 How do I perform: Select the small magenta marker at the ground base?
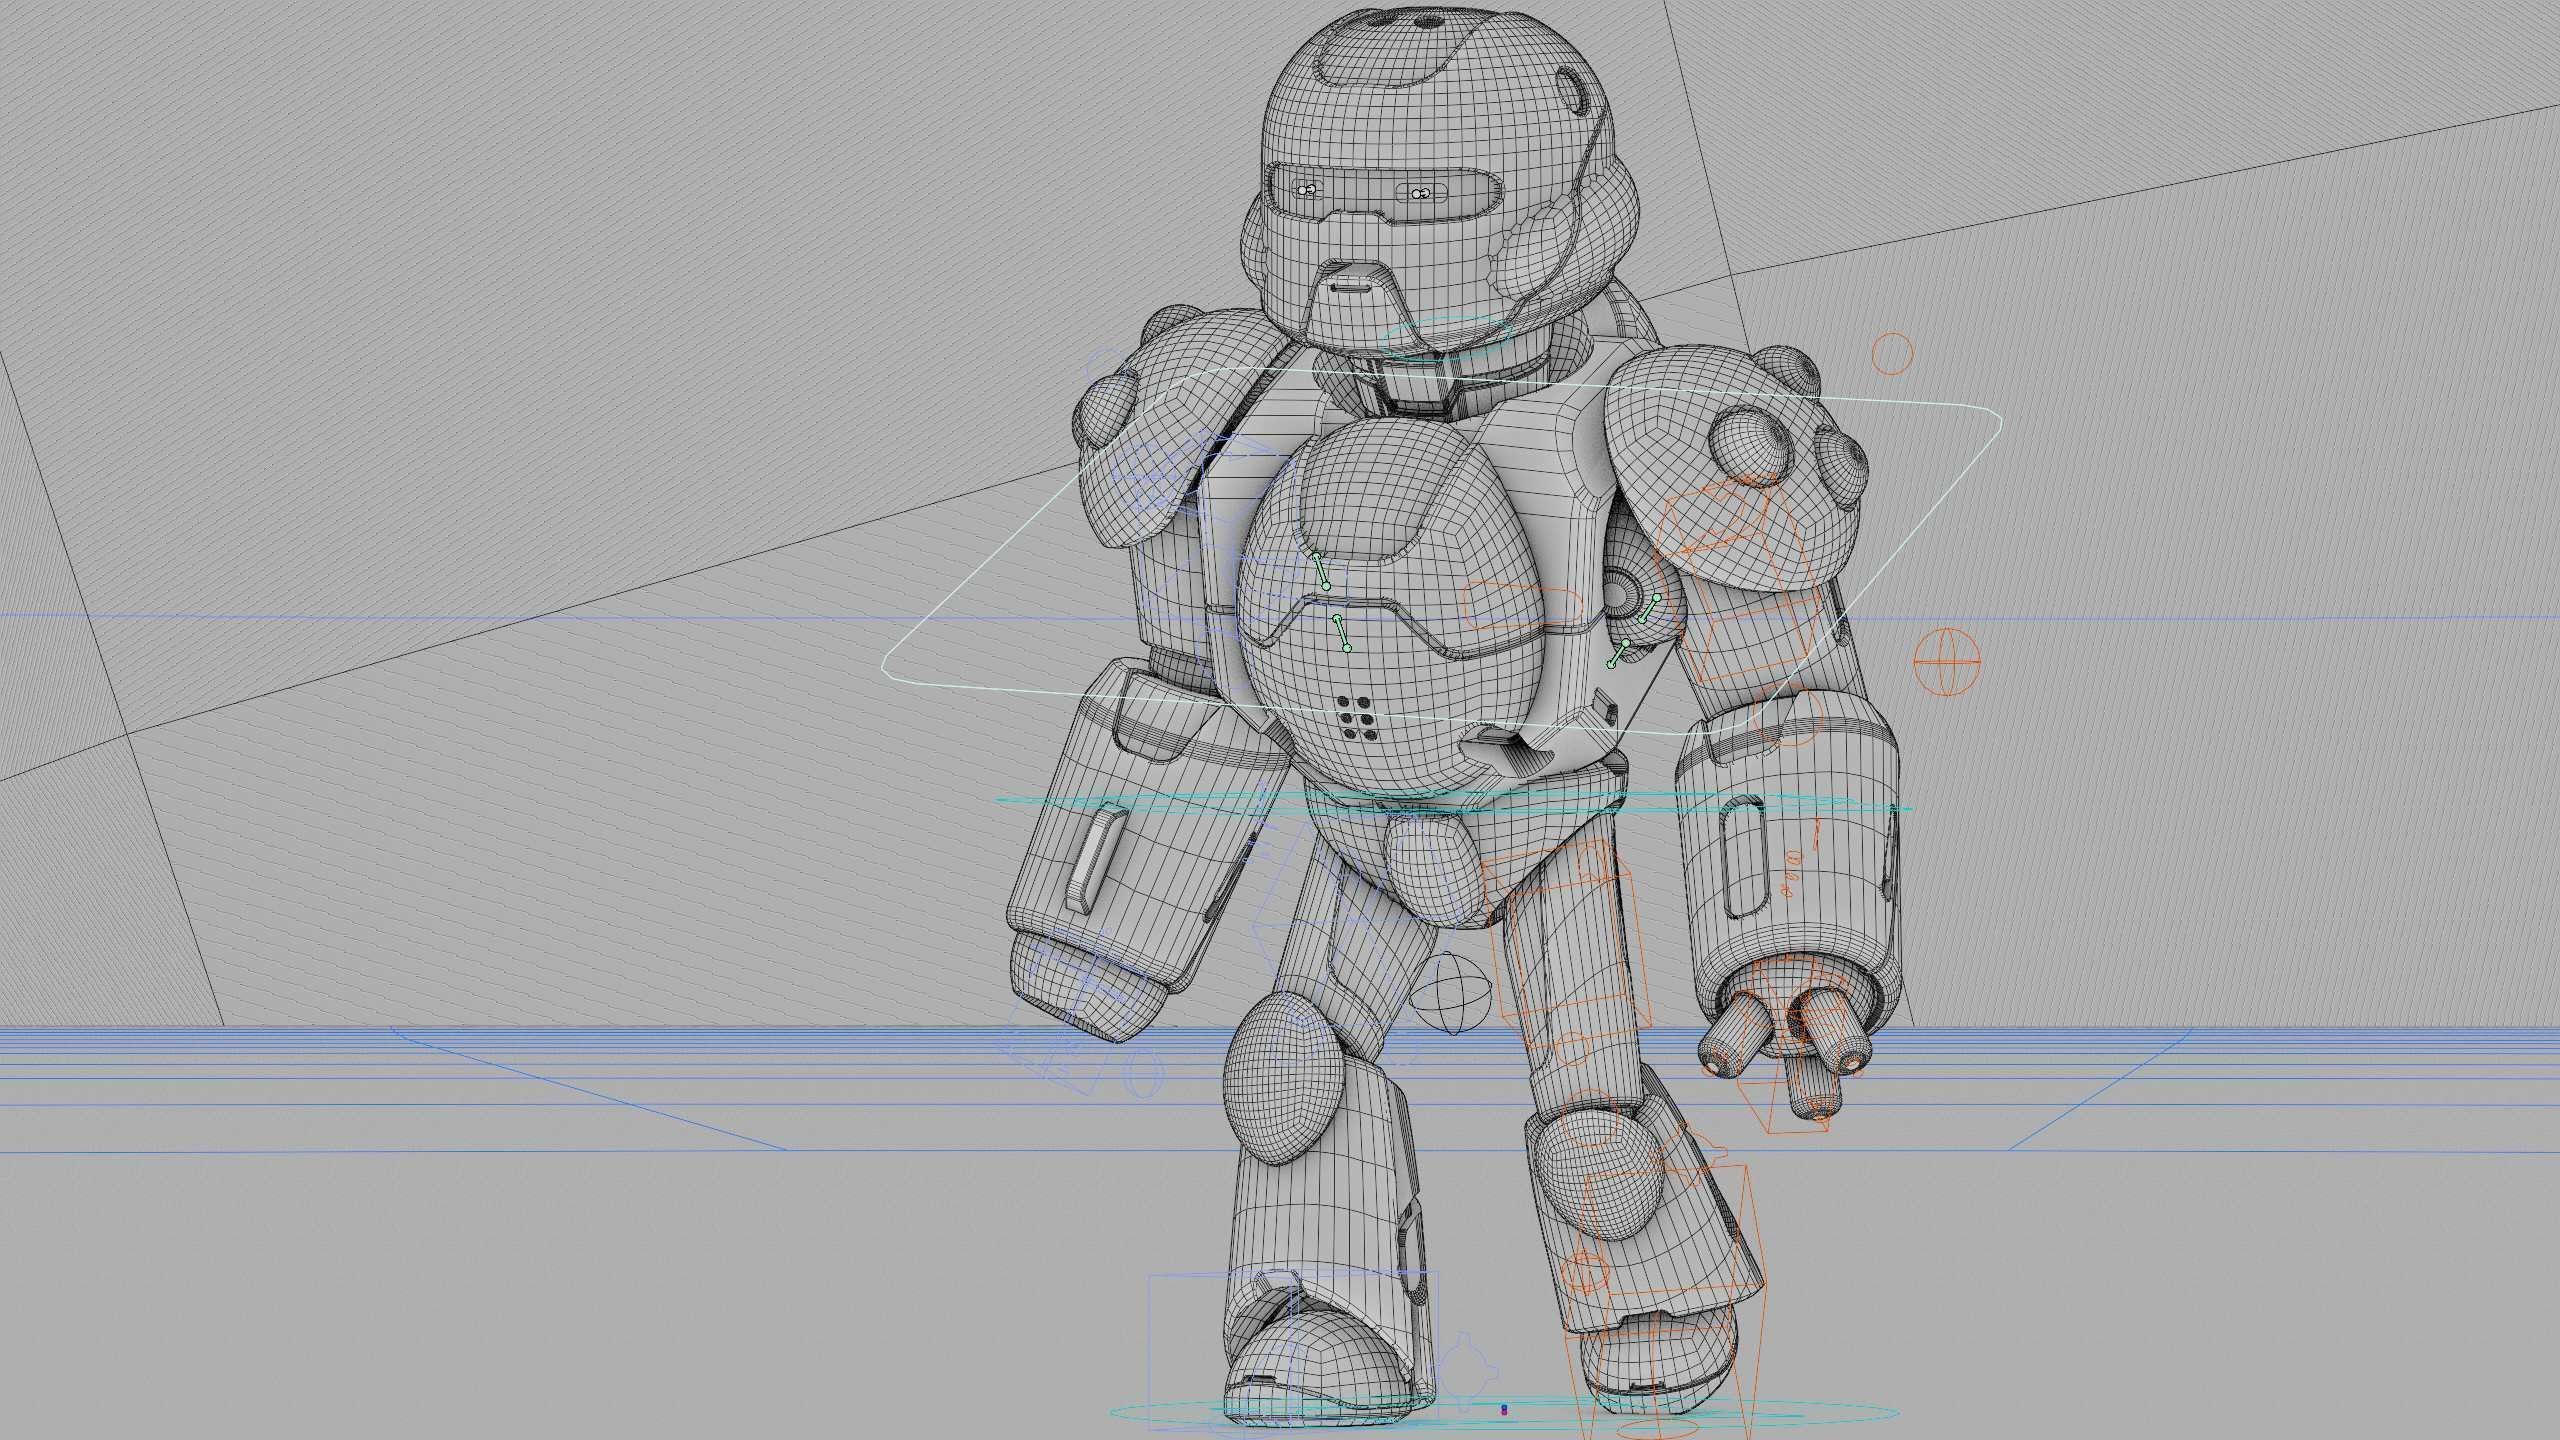coord(1504,1411)
